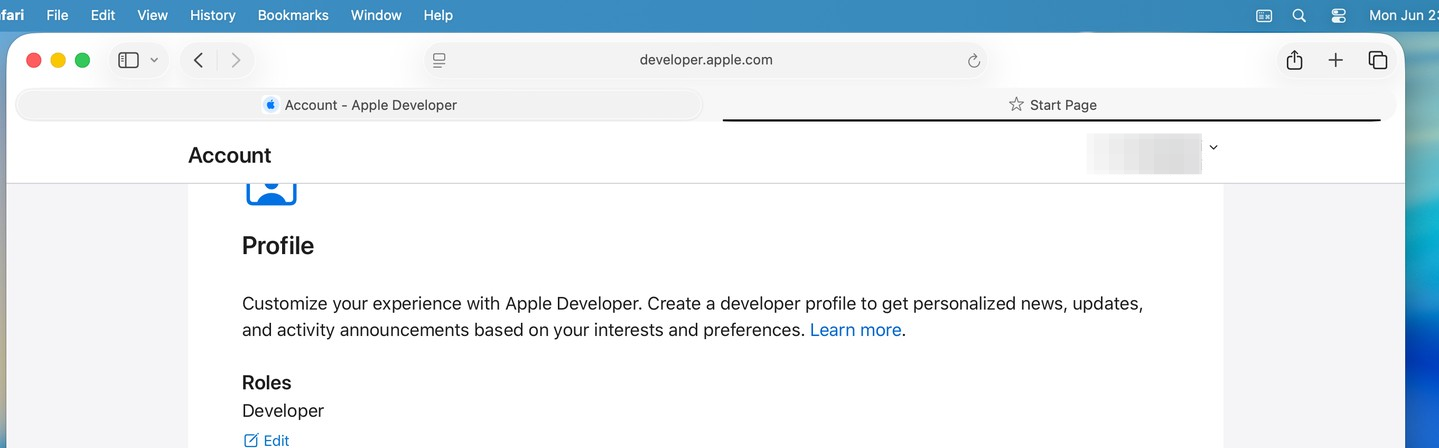Toggle the Safari sidebar button

(128, 60)
